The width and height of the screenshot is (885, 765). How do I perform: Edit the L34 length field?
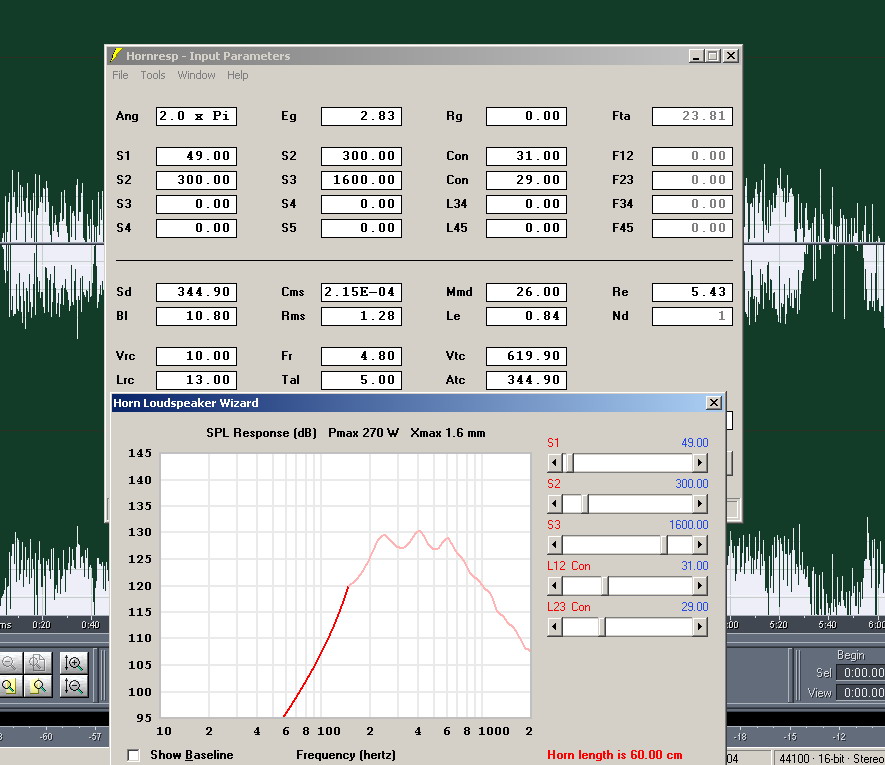[x=526, y=204]
